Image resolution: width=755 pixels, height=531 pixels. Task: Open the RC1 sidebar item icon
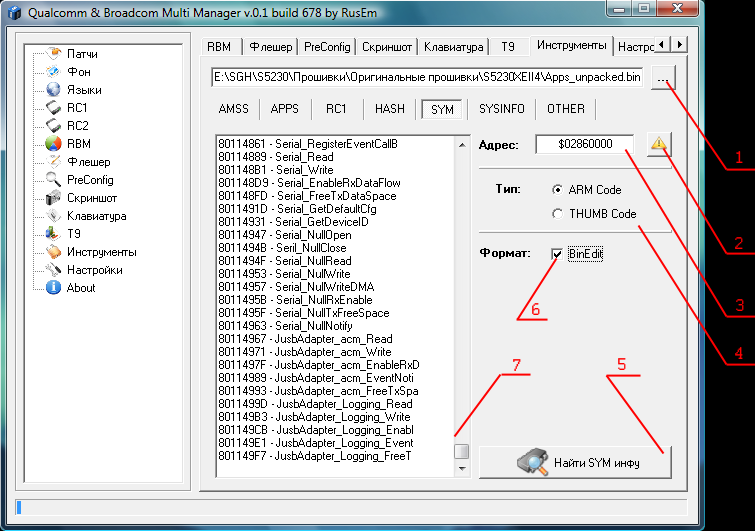point(55,108)
